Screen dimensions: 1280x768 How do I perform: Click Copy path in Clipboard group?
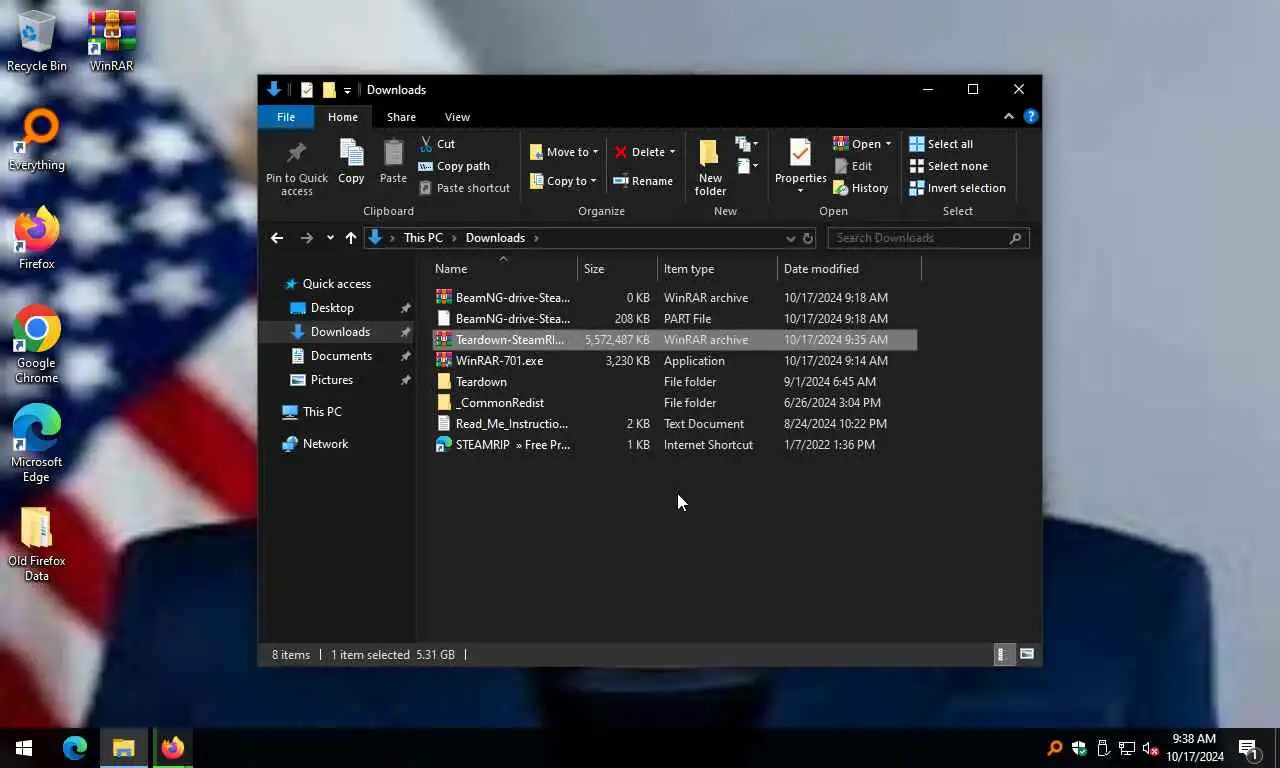point(454,166)
